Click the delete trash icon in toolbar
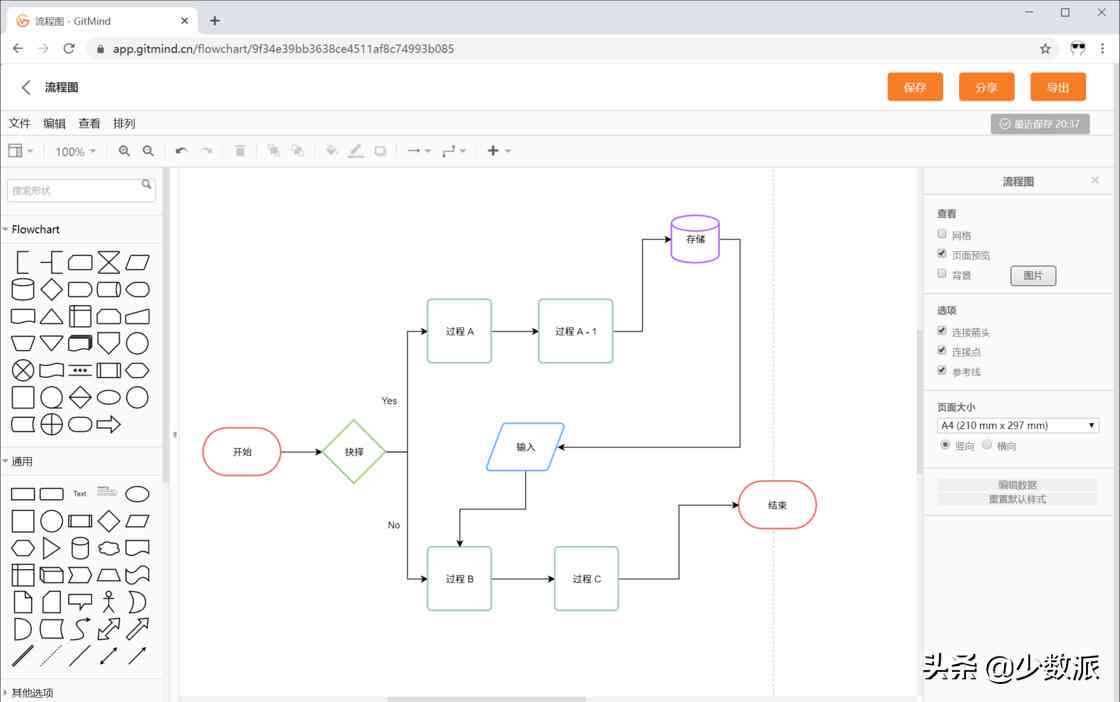Viewport: 1120px width, 702px height. [x=240, y=151]
